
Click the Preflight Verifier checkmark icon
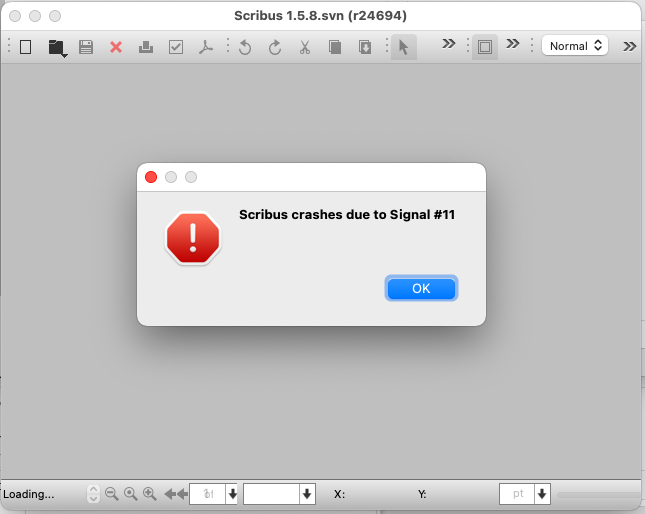pos(176,47)
